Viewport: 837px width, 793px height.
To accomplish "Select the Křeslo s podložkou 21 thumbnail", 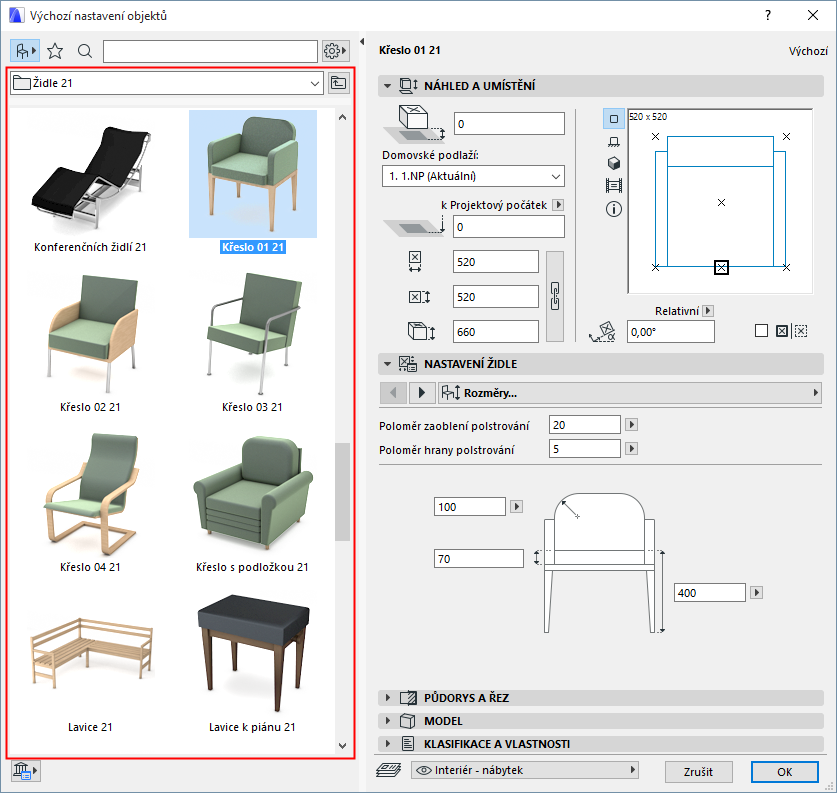I will (x=252, y=500).
